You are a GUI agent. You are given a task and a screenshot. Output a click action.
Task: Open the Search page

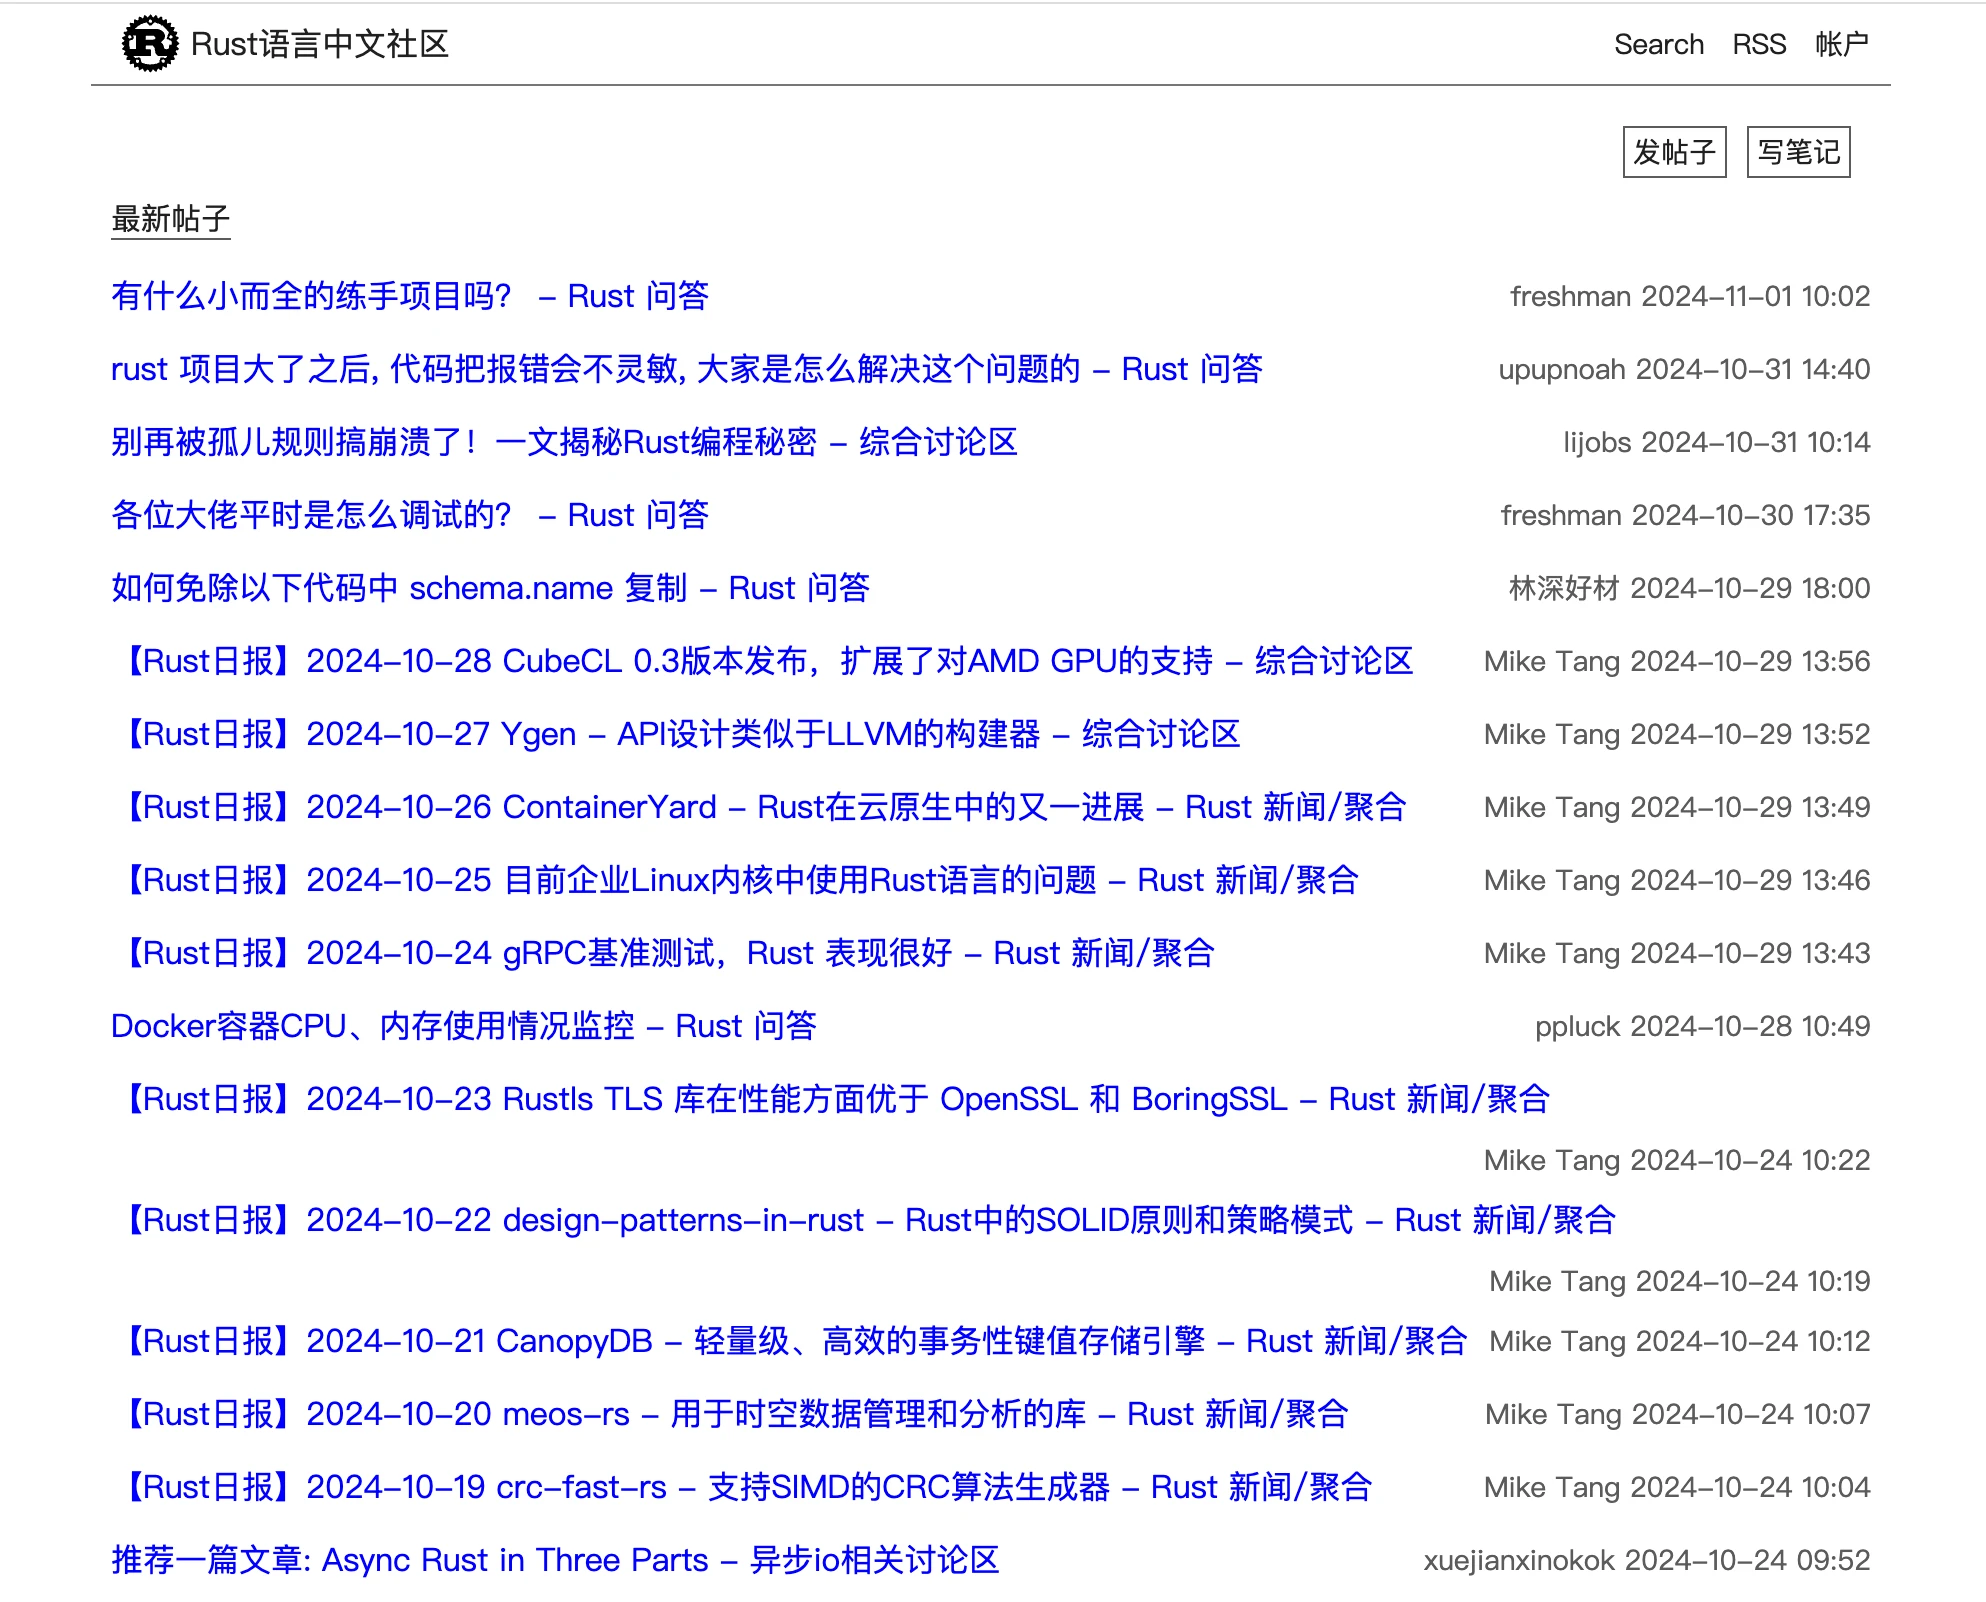(x=1658, y=44)
